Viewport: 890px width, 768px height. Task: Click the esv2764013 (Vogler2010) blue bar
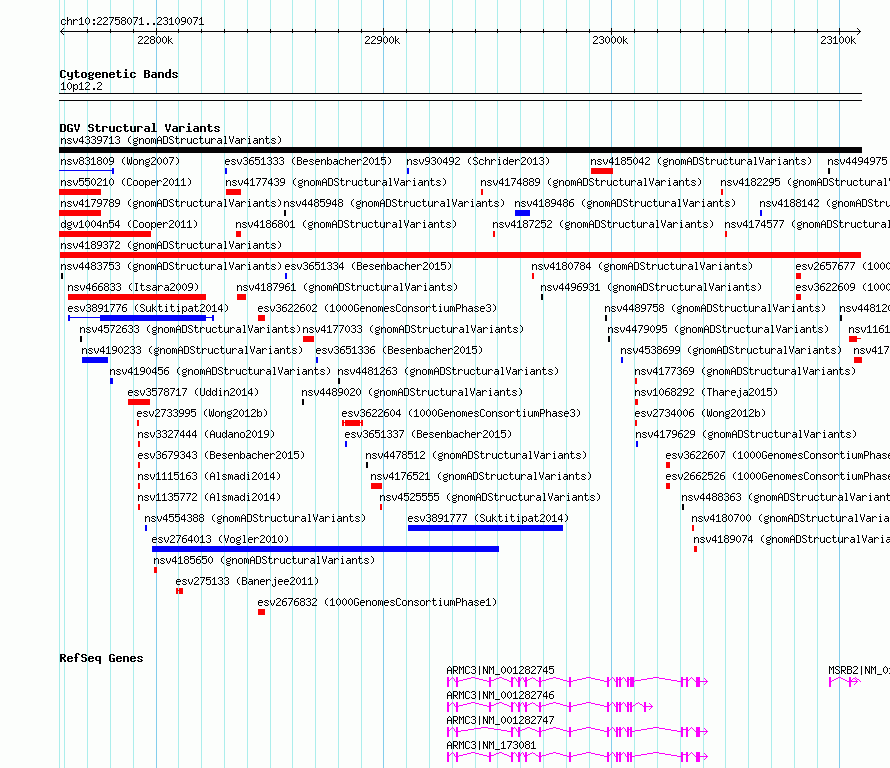click(x=325, y=549)
